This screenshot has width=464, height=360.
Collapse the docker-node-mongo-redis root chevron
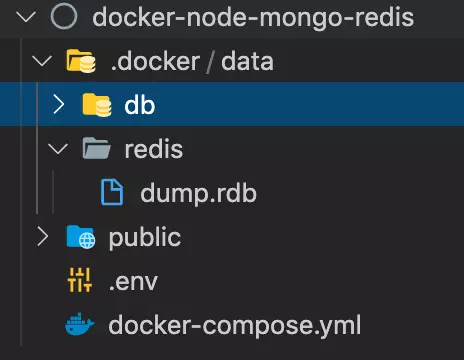coord(26,17)
